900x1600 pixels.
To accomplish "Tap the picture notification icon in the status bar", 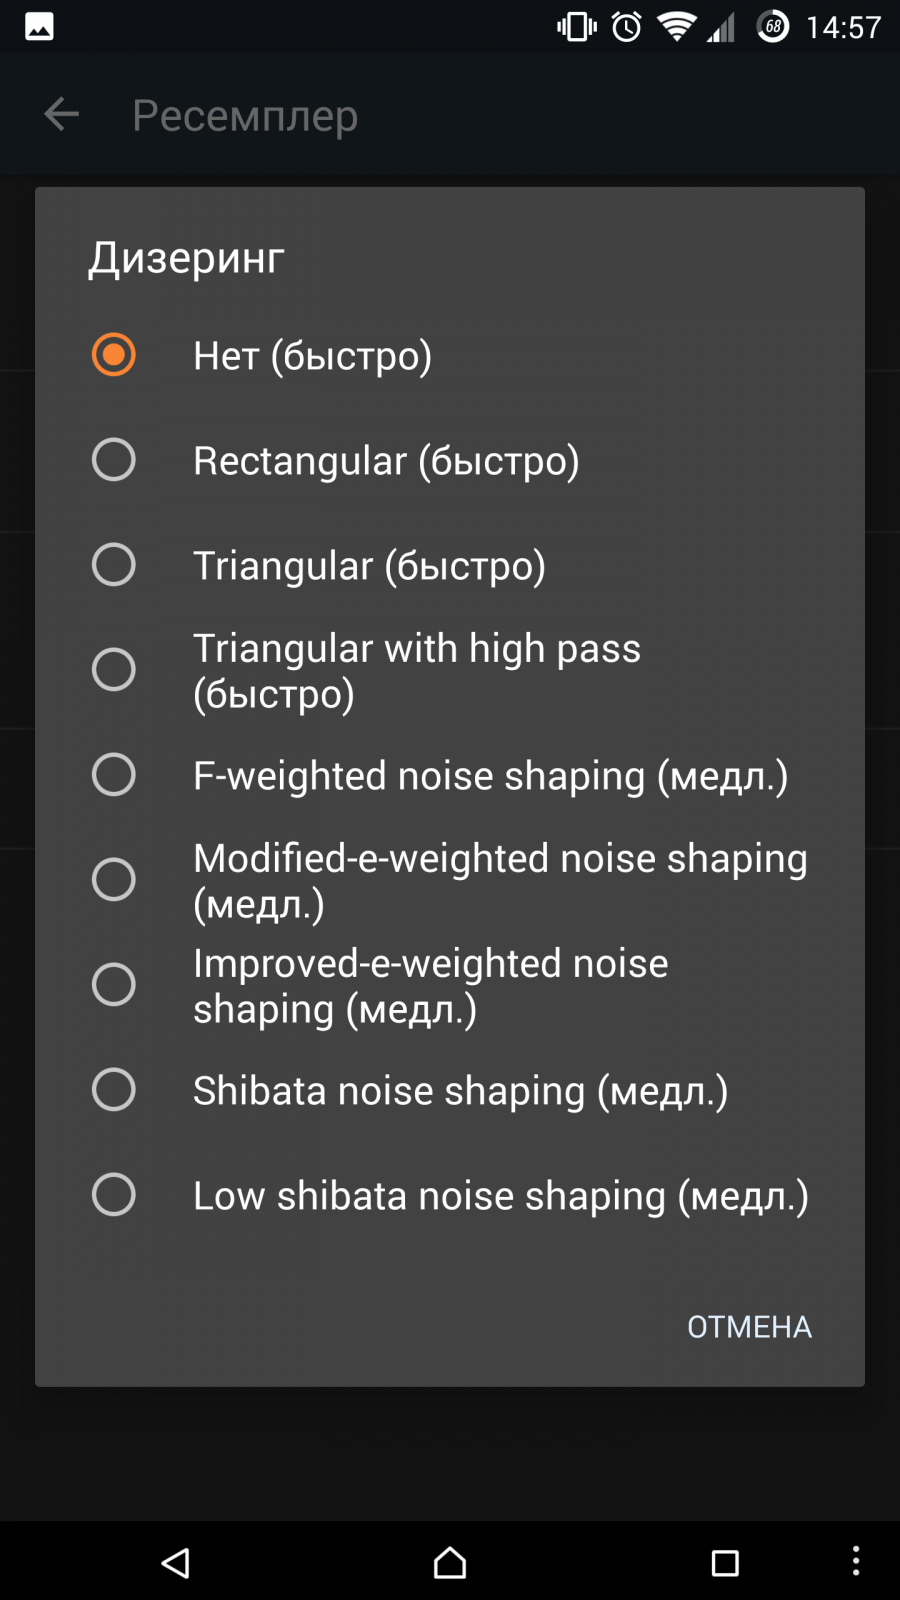I will (x=39, y=27).
